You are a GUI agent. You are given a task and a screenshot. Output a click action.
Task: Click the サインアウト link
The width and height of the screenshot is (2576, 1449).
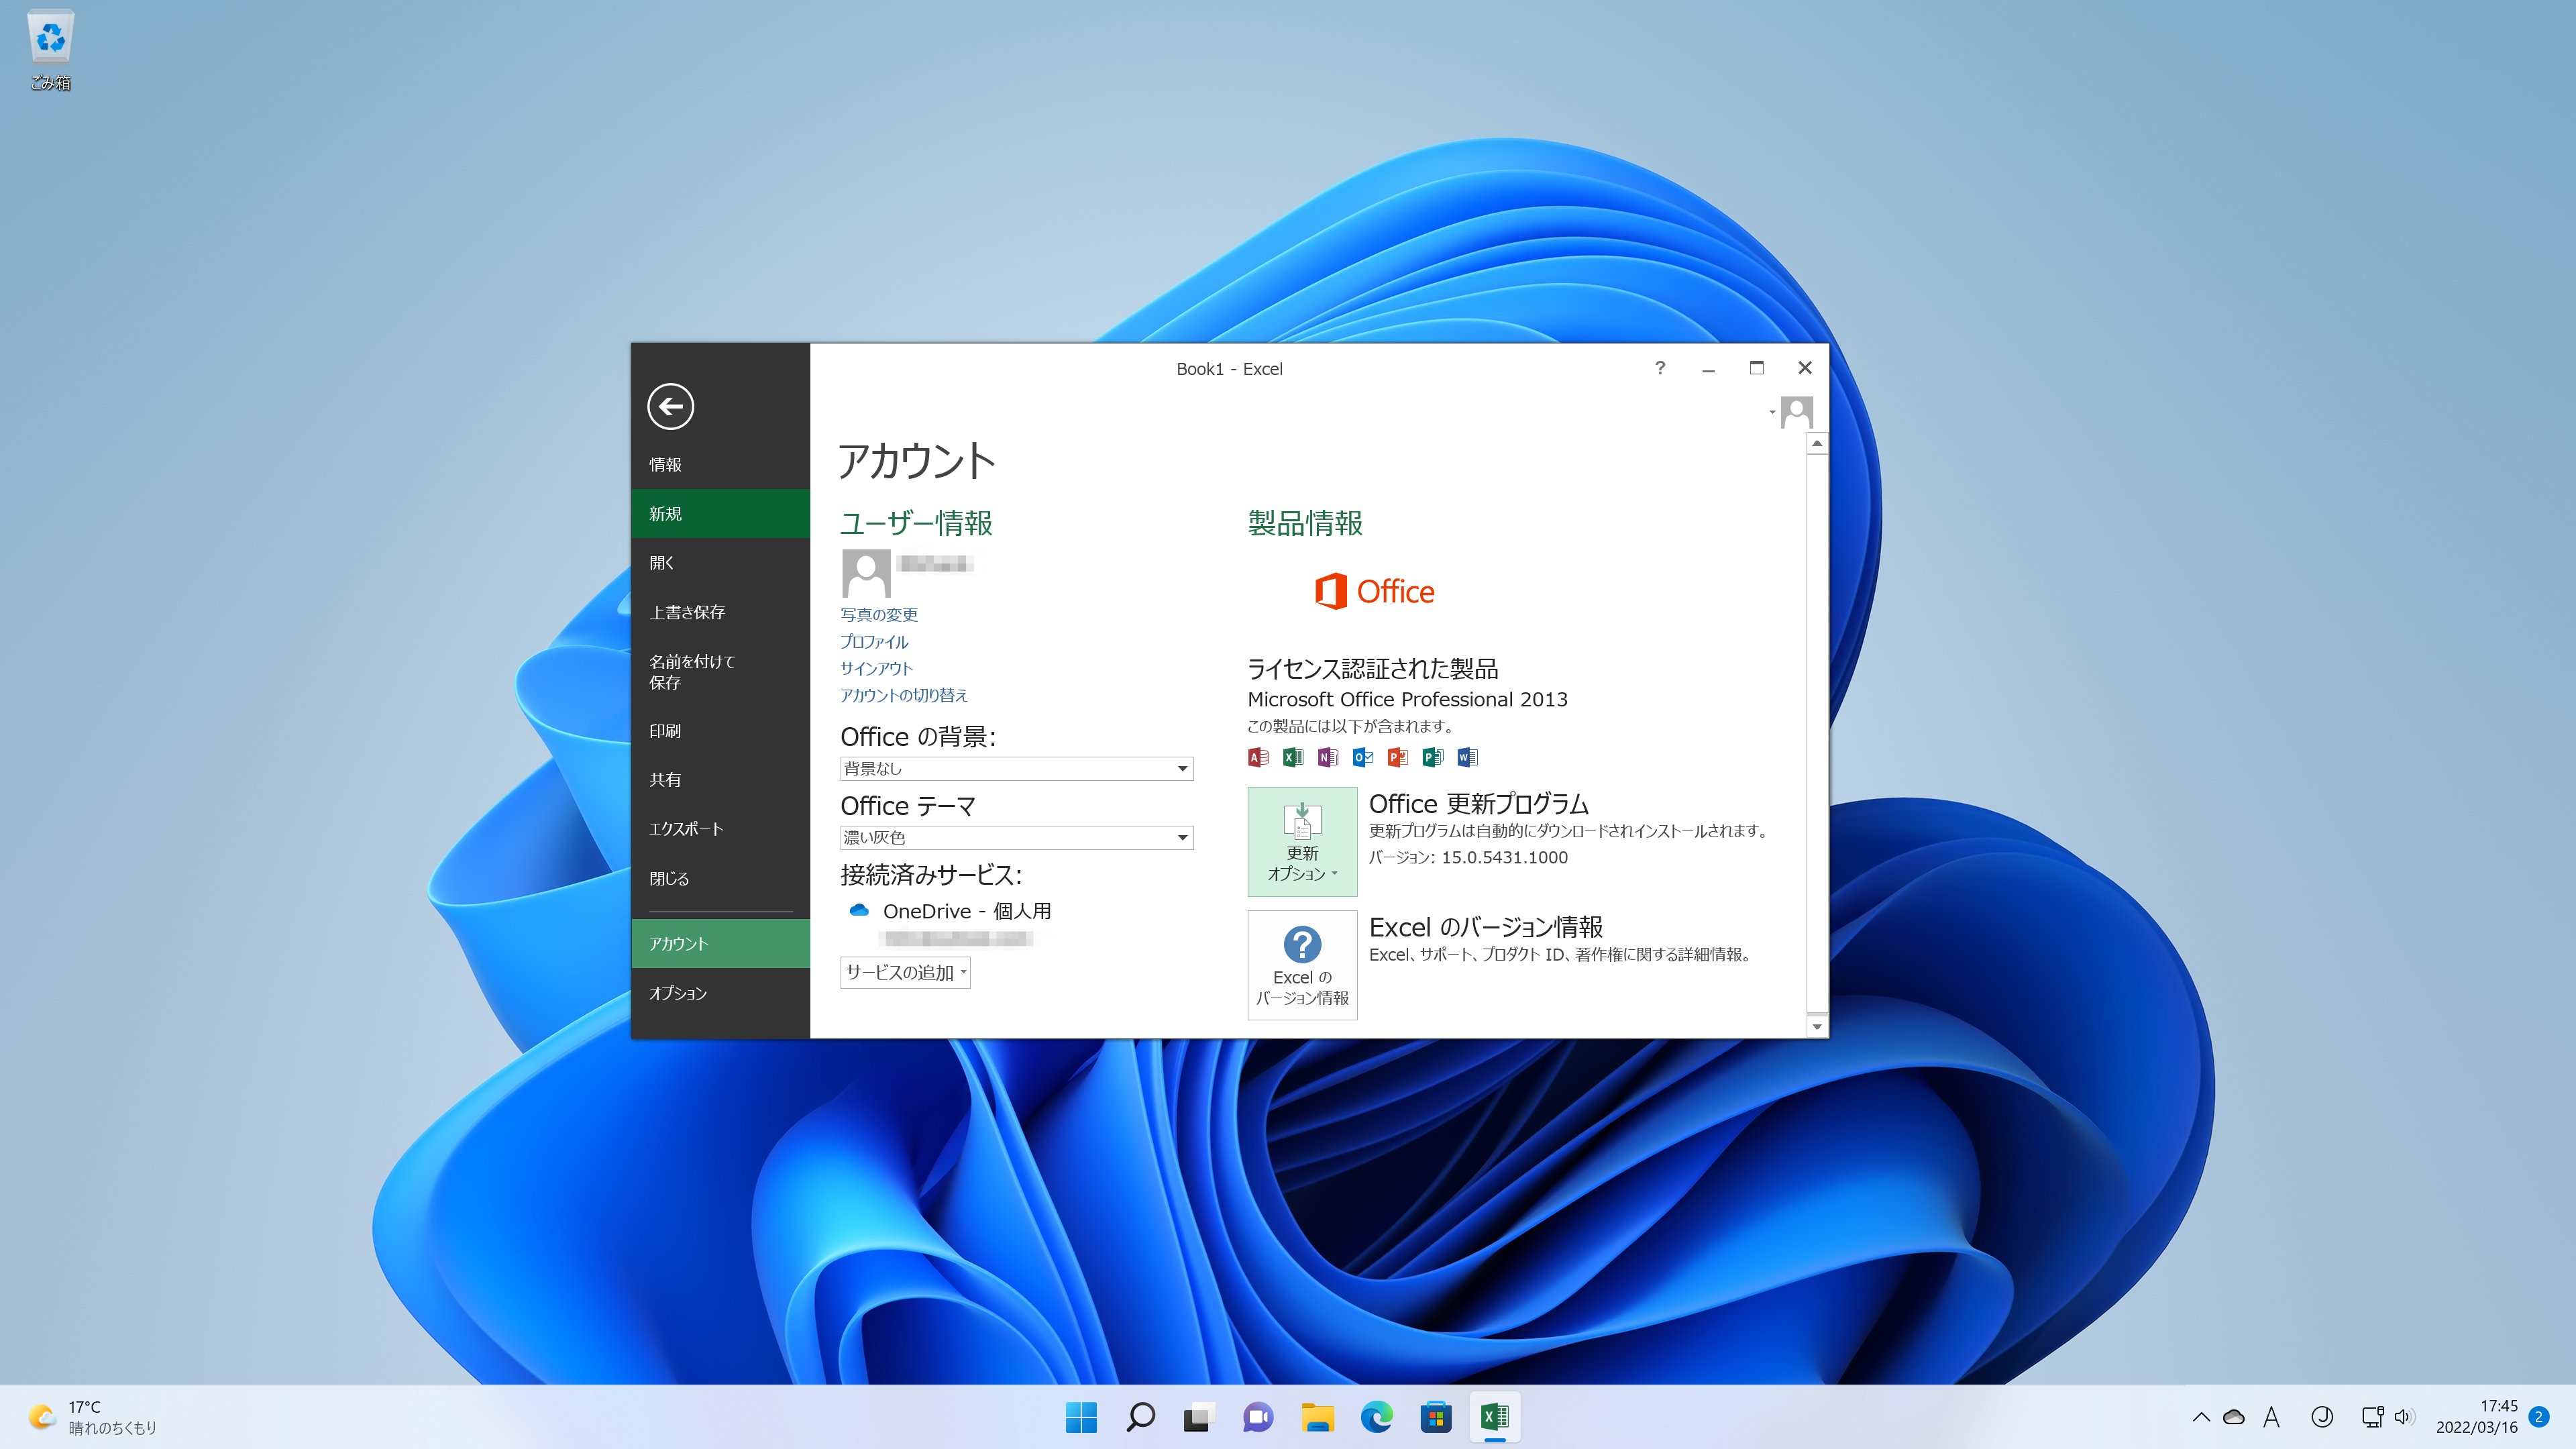click(x=876, y=668)
